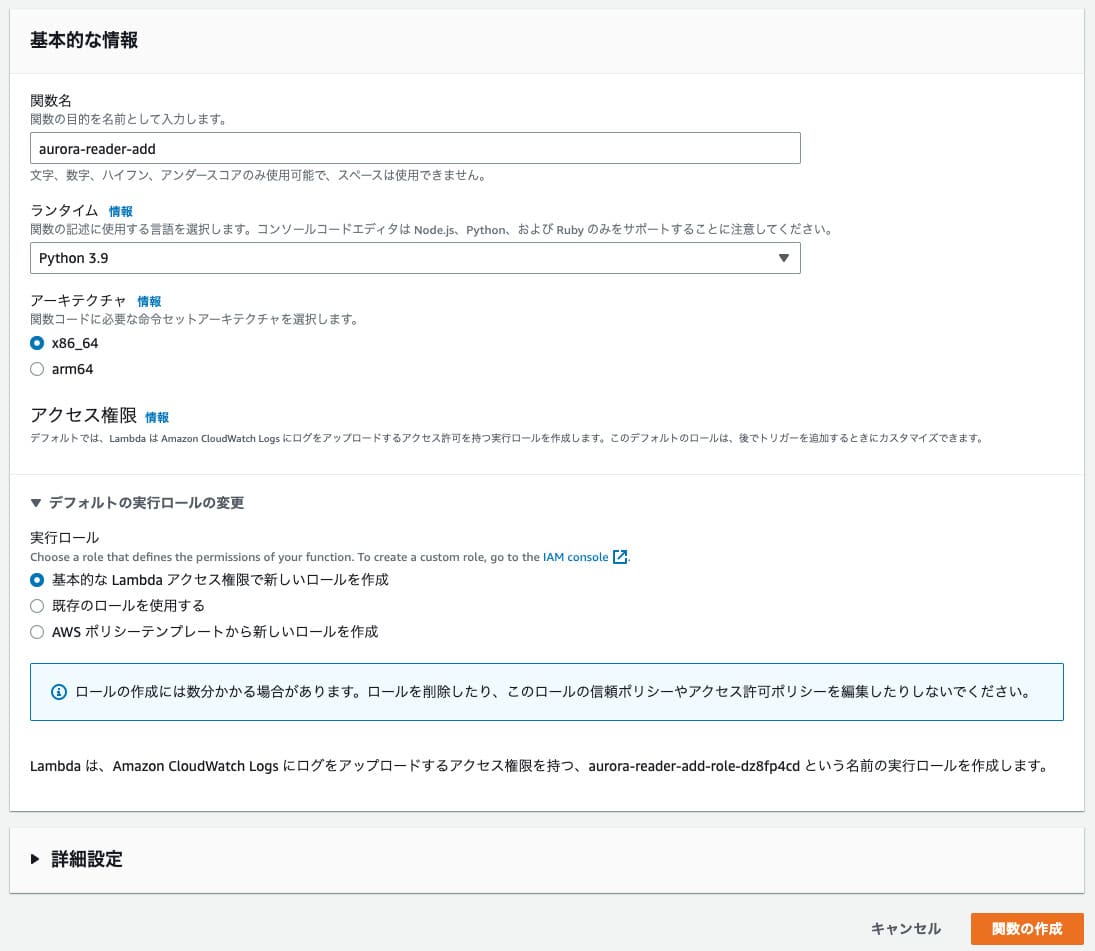Open the IAM console link
The width and height of the screenshot is (1095, 951).
[x=575, y=557]
